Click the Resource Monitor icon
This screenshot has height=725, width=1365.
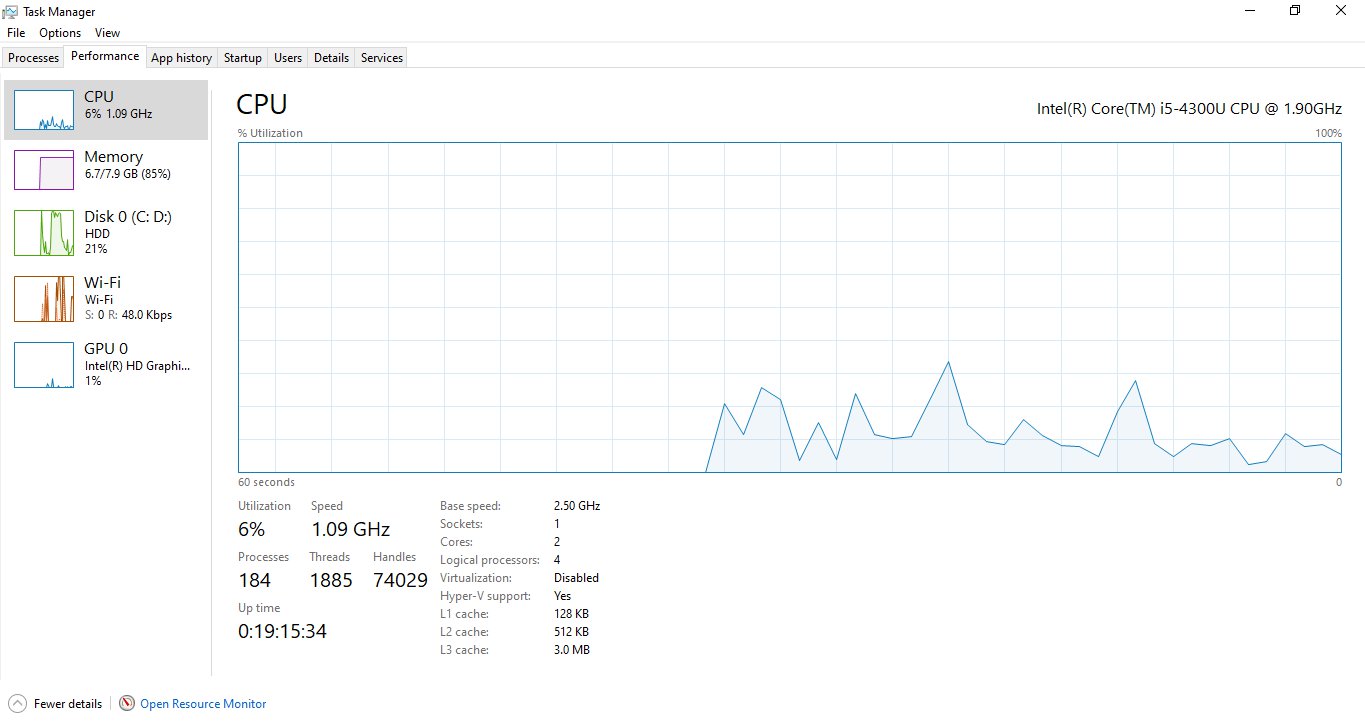pos(128,703)
